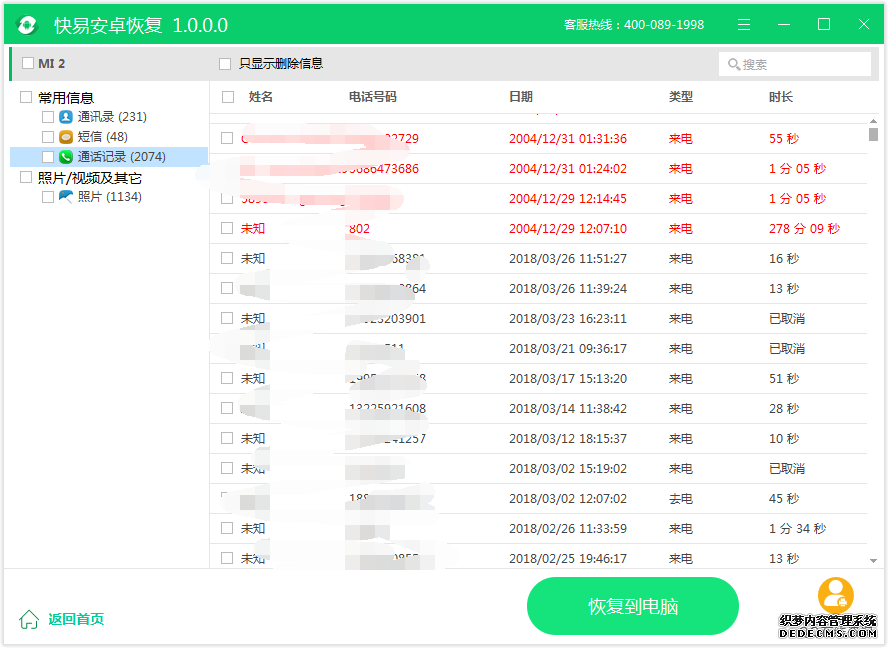Image resolution: width=888 pixels, height=648 pixels.
Task: Click the 通话记录 phone icon
Action: coord(66,157)
